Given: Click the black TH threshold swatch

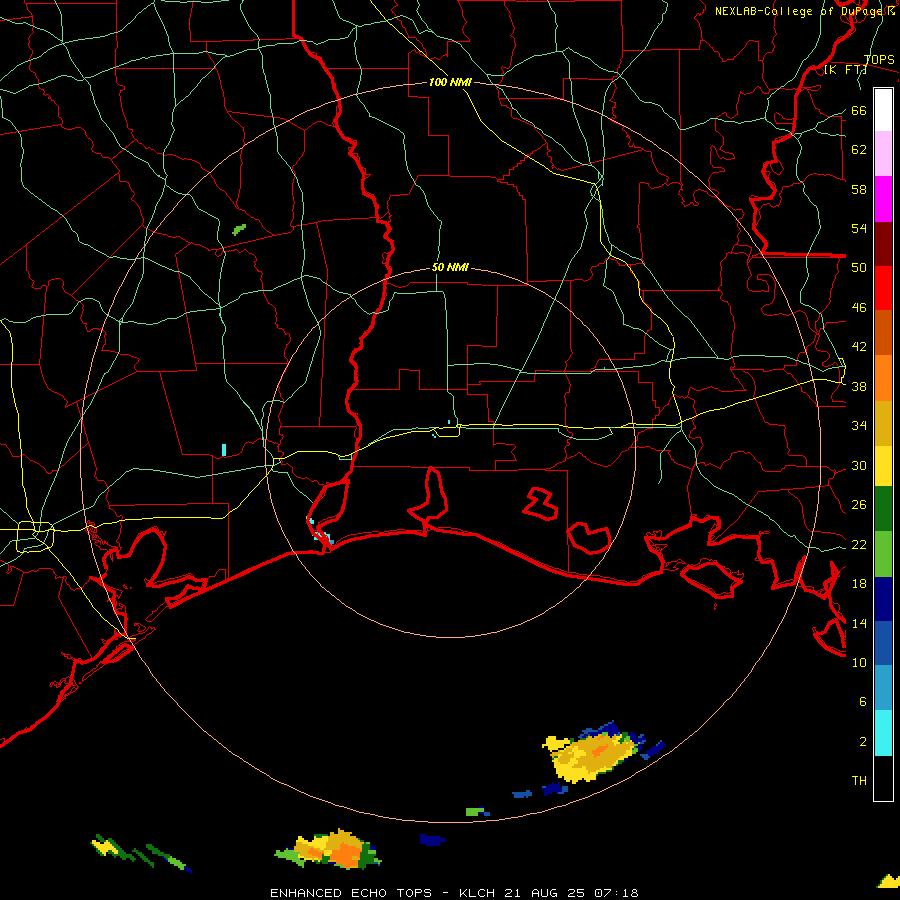Looking at the screenshot, I should tap(883, 778).
